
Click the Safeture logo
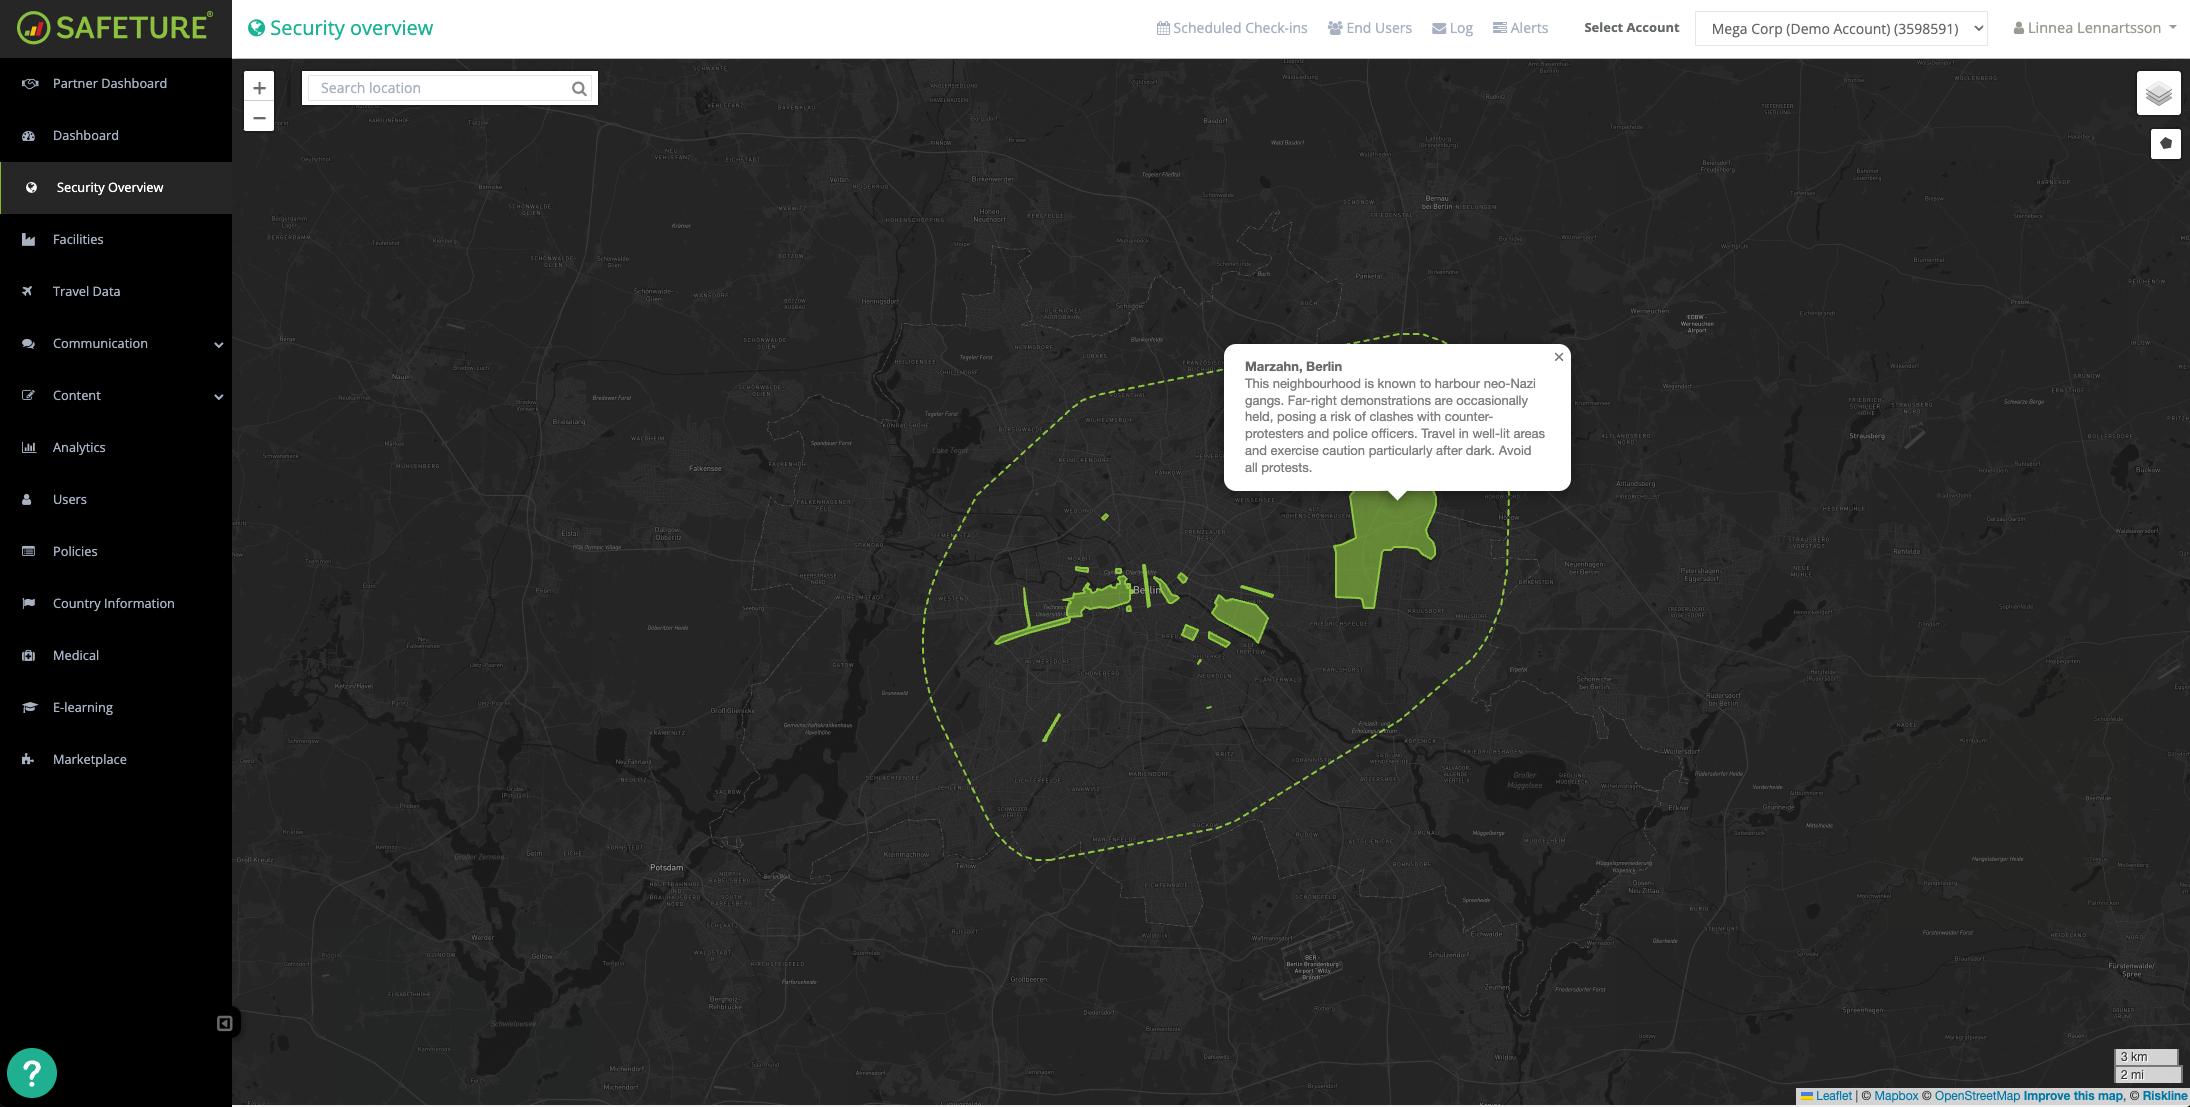[x=115, y=28]
